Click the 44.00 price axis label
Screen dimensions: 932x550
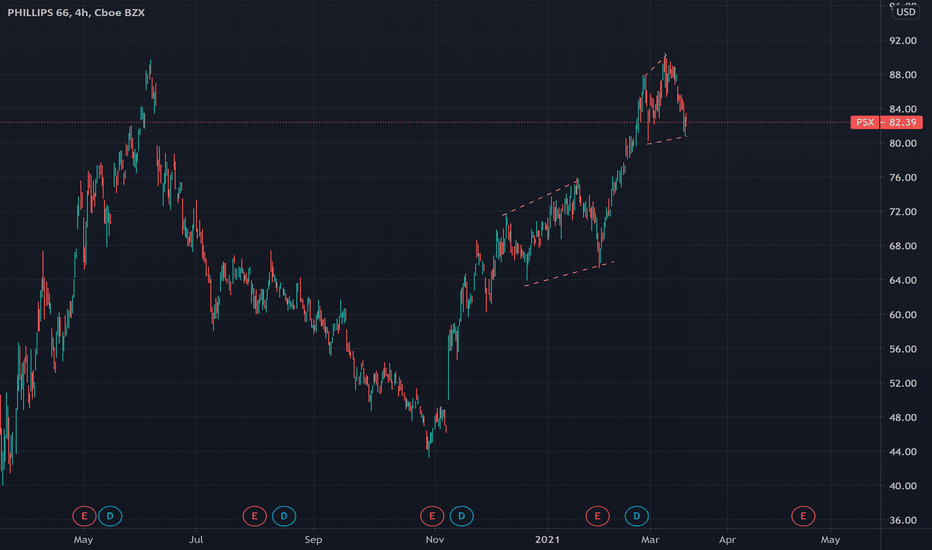(x=903, y=452)
